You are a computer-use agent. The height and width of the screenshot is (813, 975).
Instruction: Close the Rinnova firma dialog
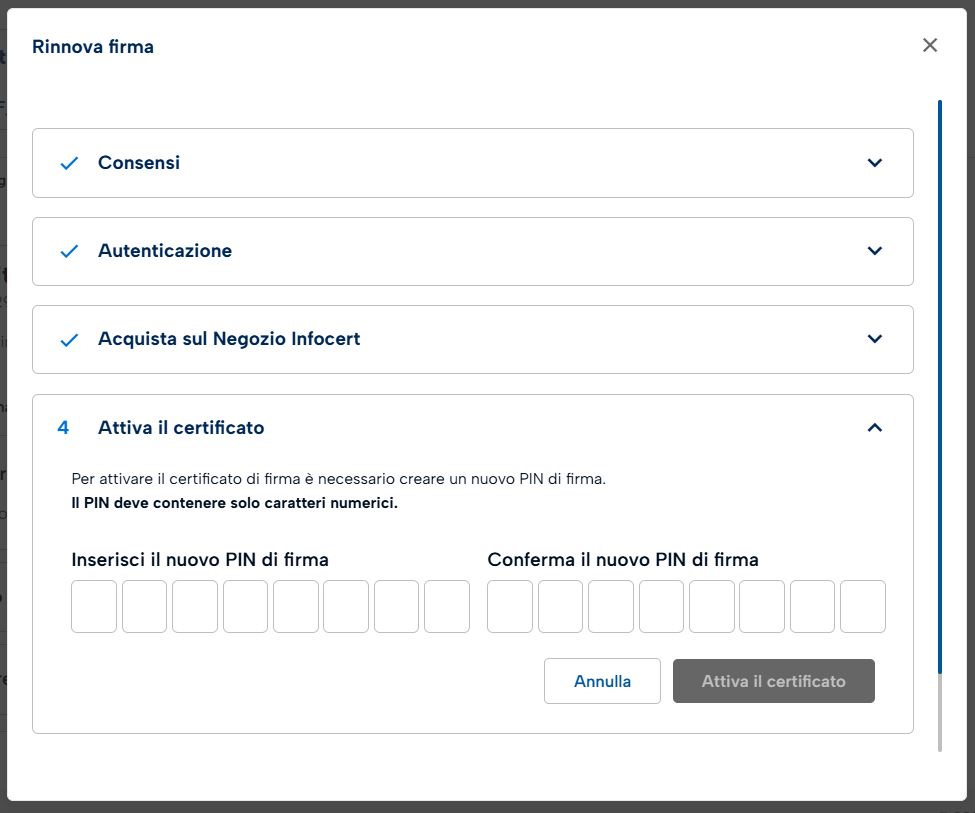click(x=930, y=45)
